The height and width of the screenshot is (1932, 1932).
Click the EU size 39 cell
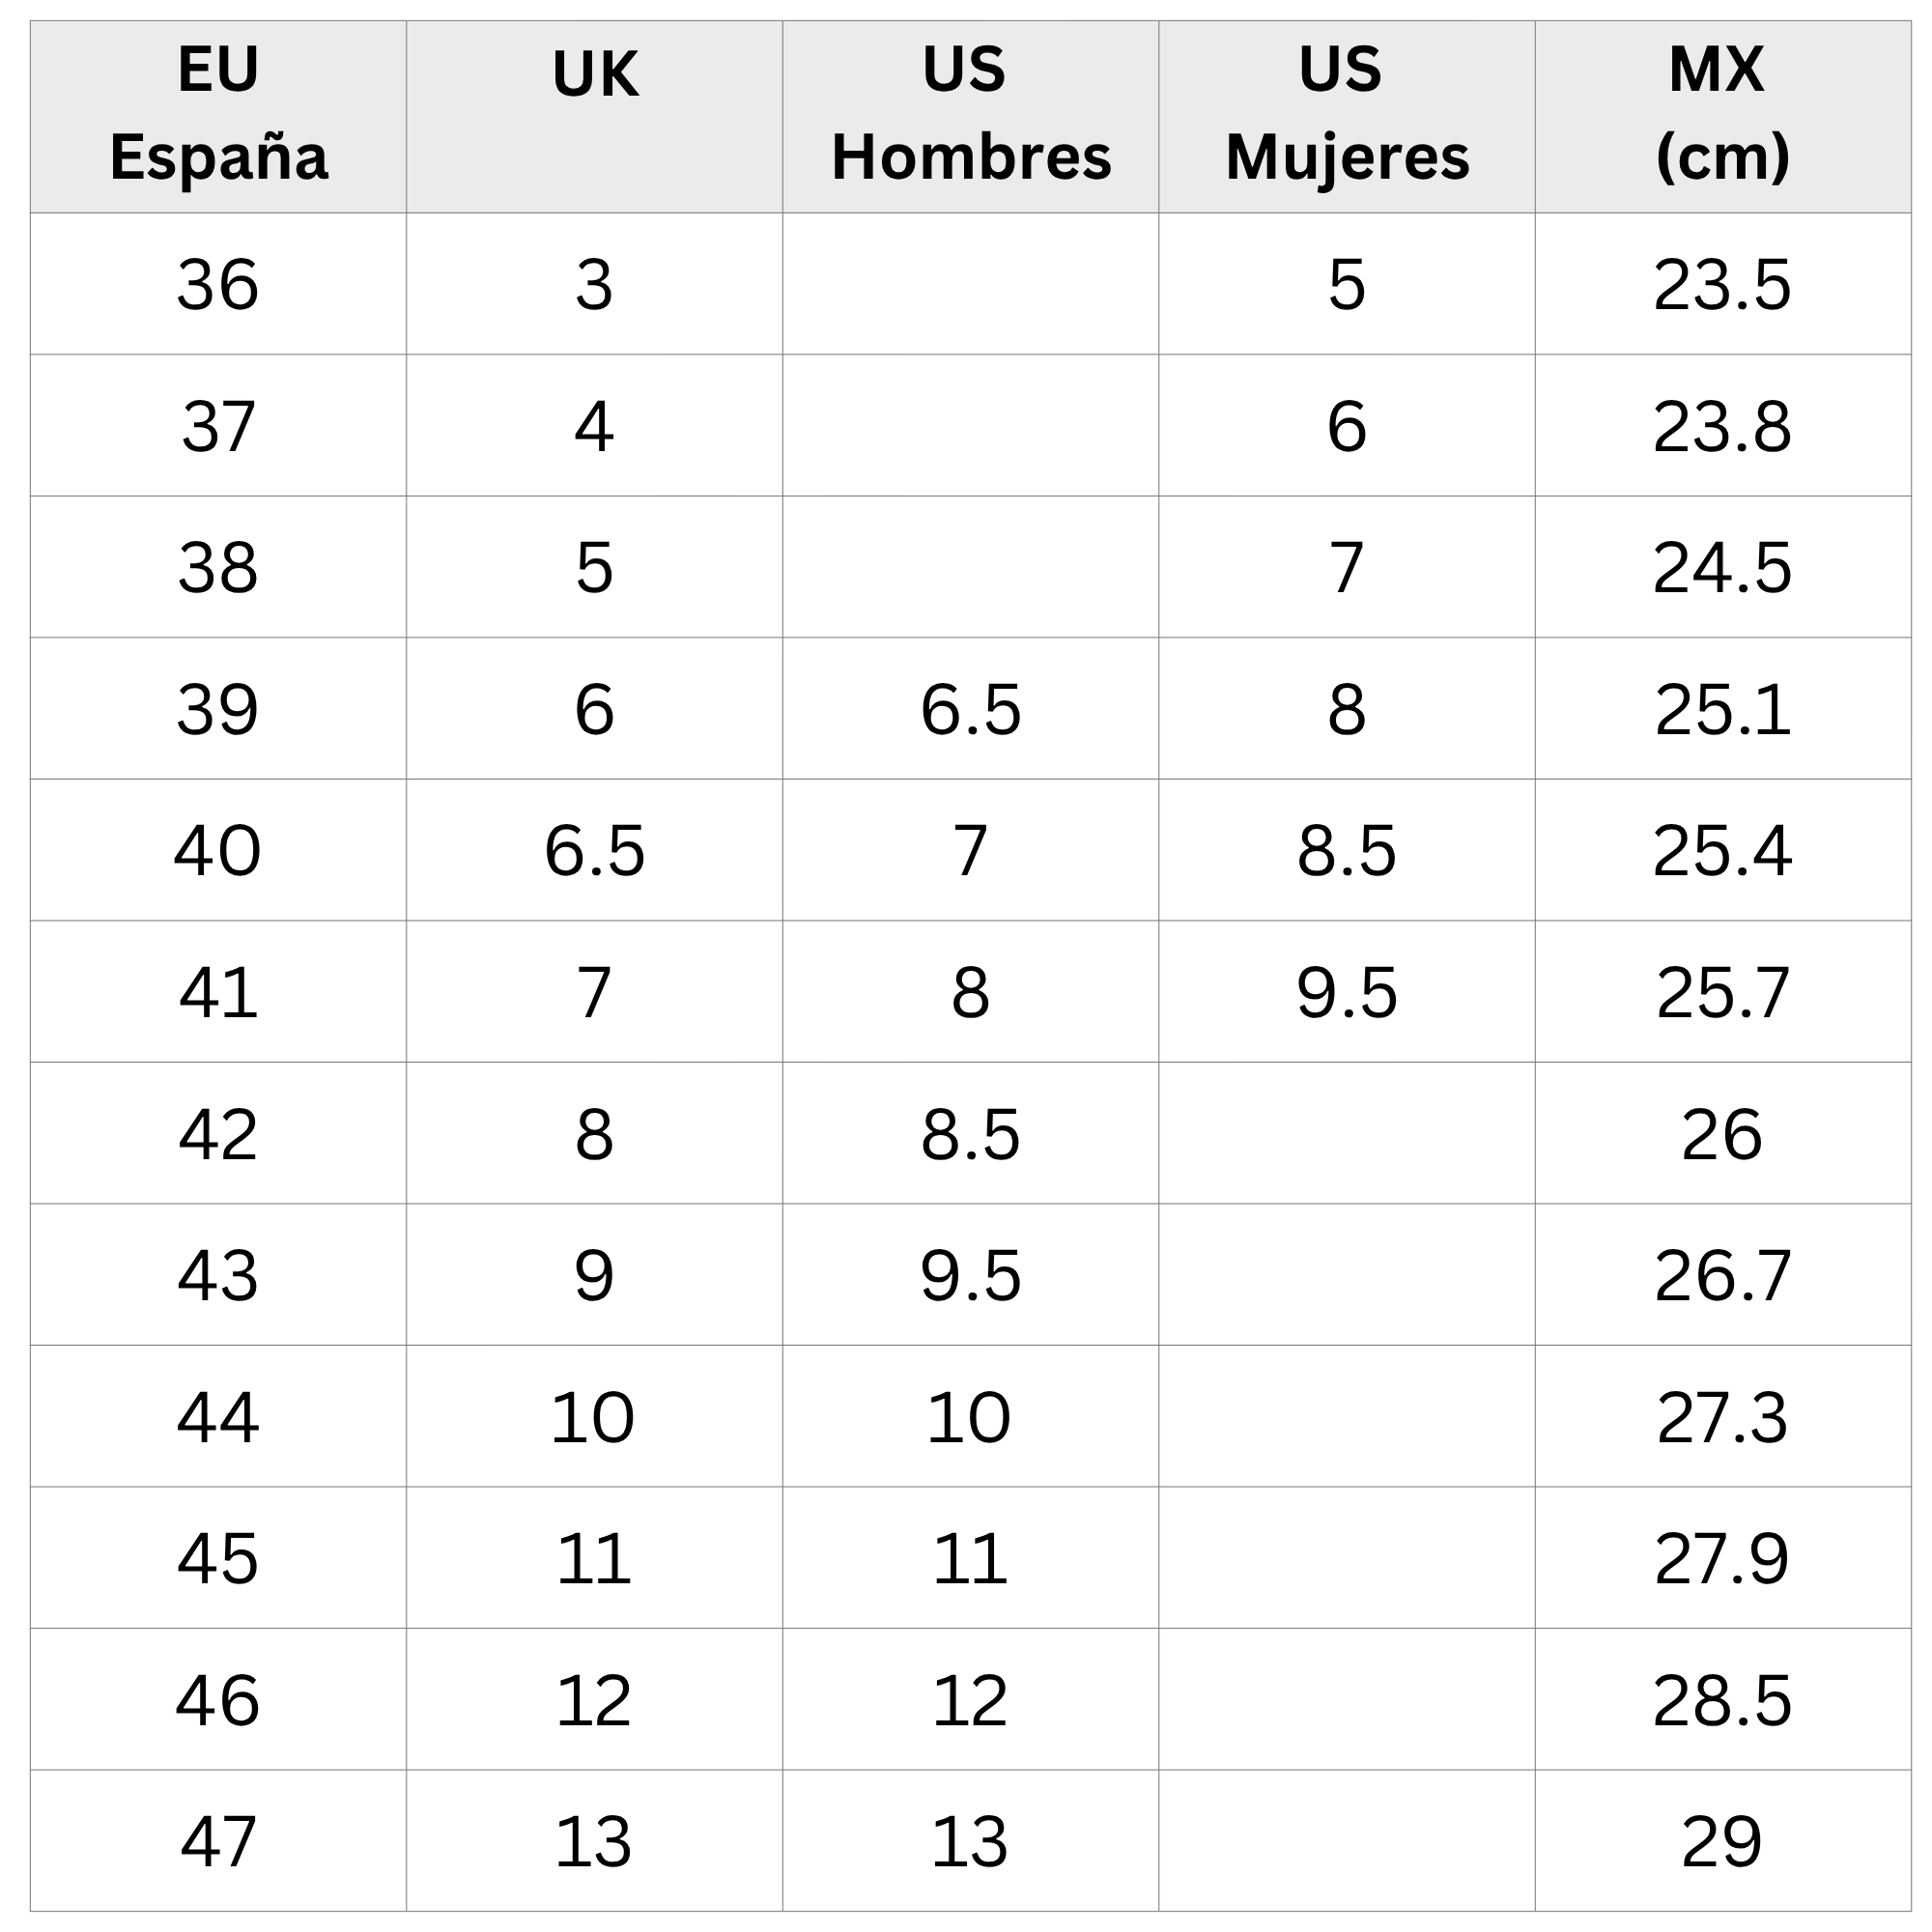pyautogui.click(x=218, y=710)
